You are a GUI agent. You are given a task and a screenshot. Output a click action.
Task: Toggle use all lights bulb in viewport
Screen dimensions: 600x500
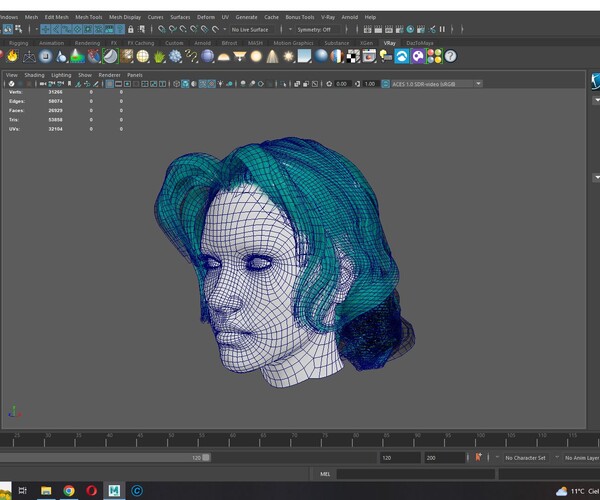pyautogui.click(x=220, y=84)
